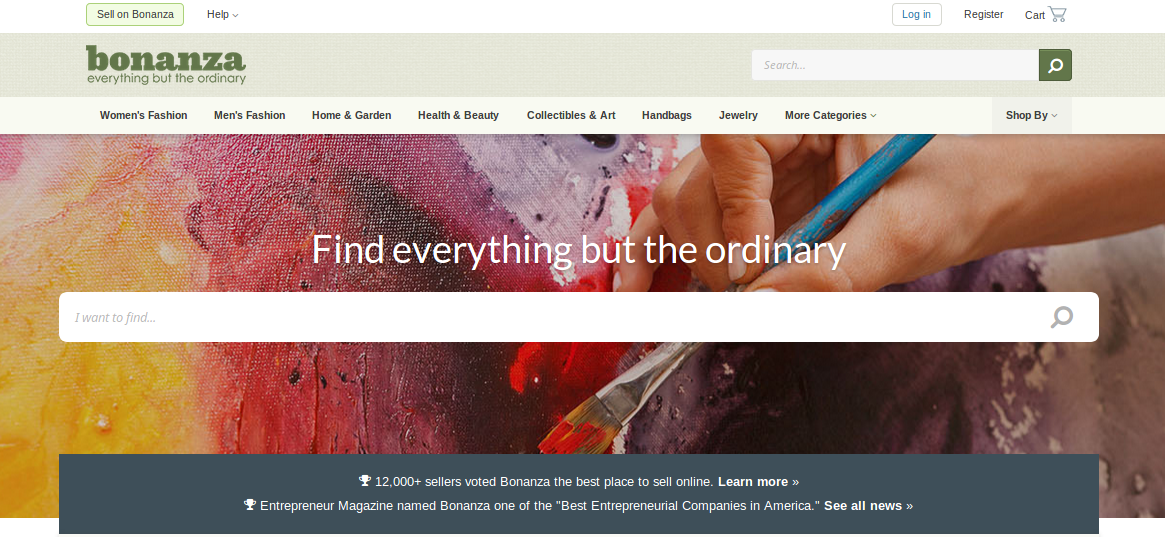Open the Women's Fashion category
The height and width of the screenshot is (537, 1165).
[x=143, y=115]
